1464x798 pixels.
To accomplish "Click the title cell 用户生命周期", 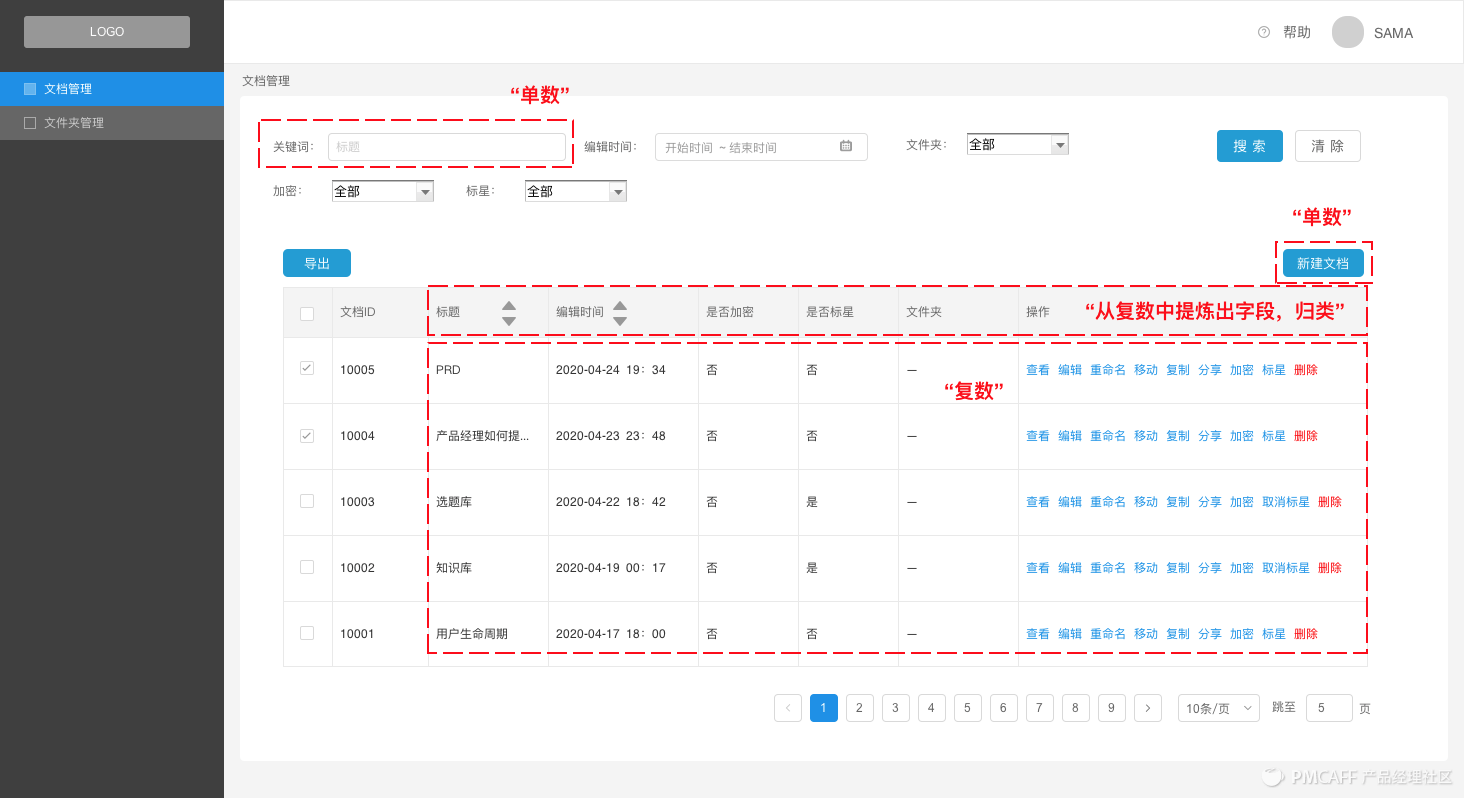I will coord(472,634).
